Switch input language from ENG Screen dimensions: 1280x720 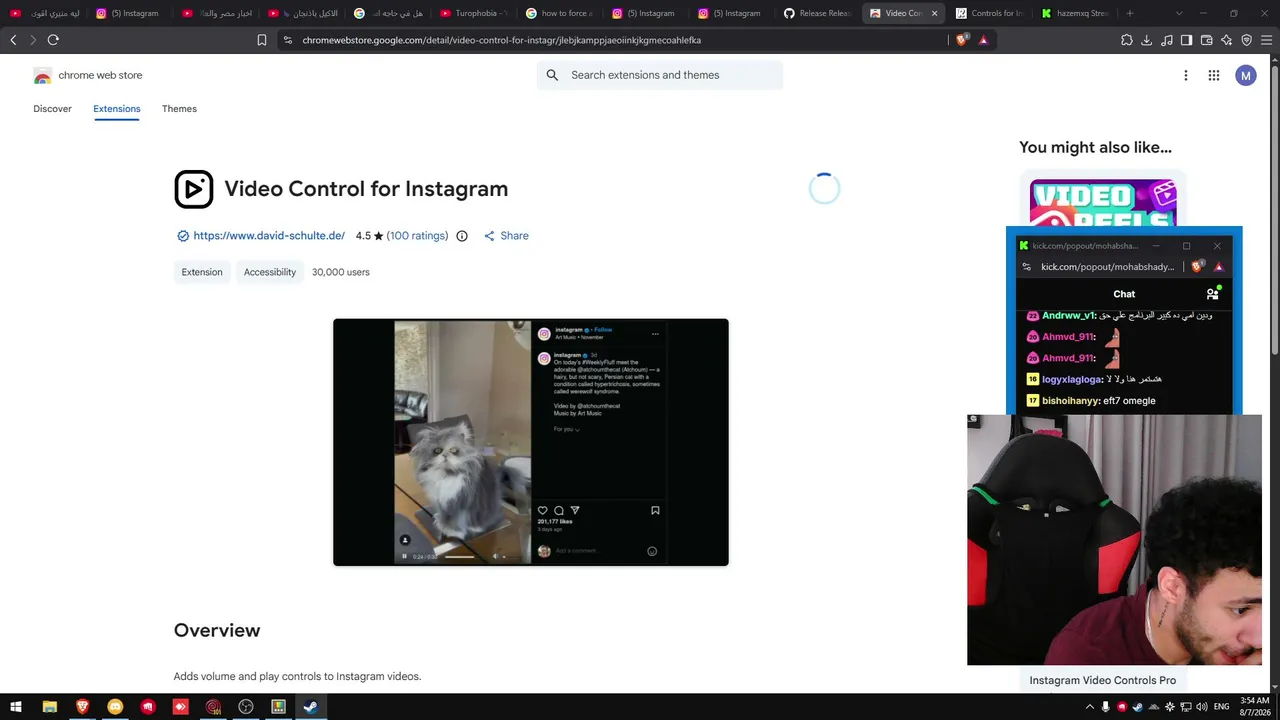pyautogui.click(x=1221, y=707)
